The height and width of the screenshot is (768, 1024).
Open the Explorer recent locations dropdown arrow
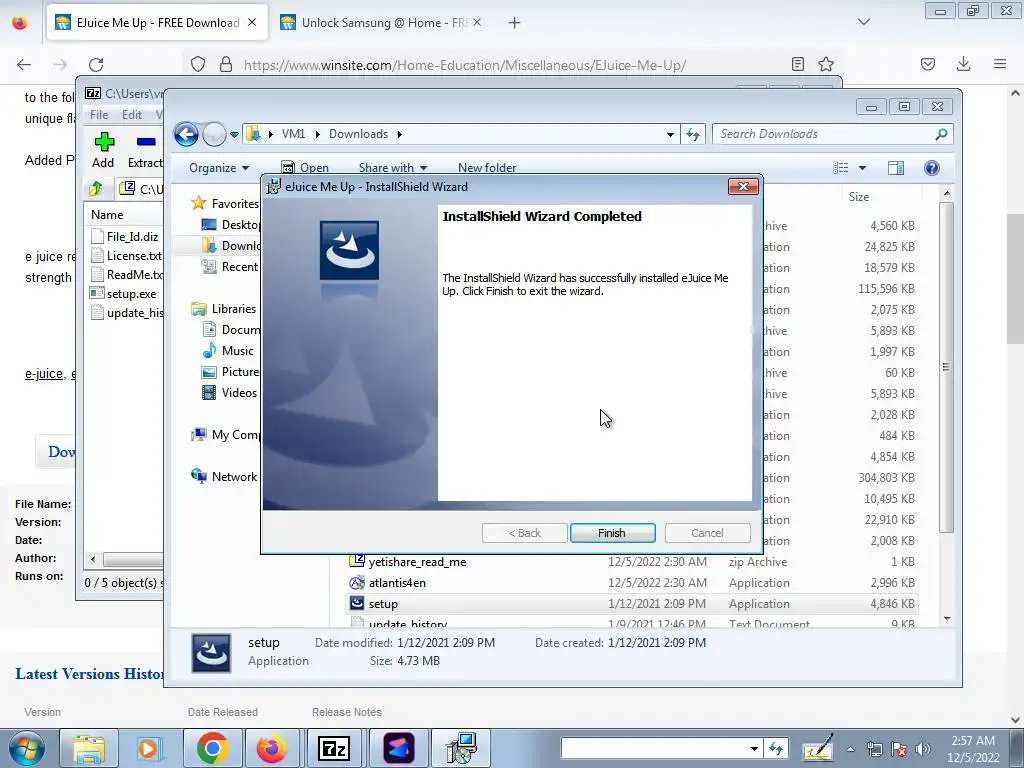coord(234,135)
